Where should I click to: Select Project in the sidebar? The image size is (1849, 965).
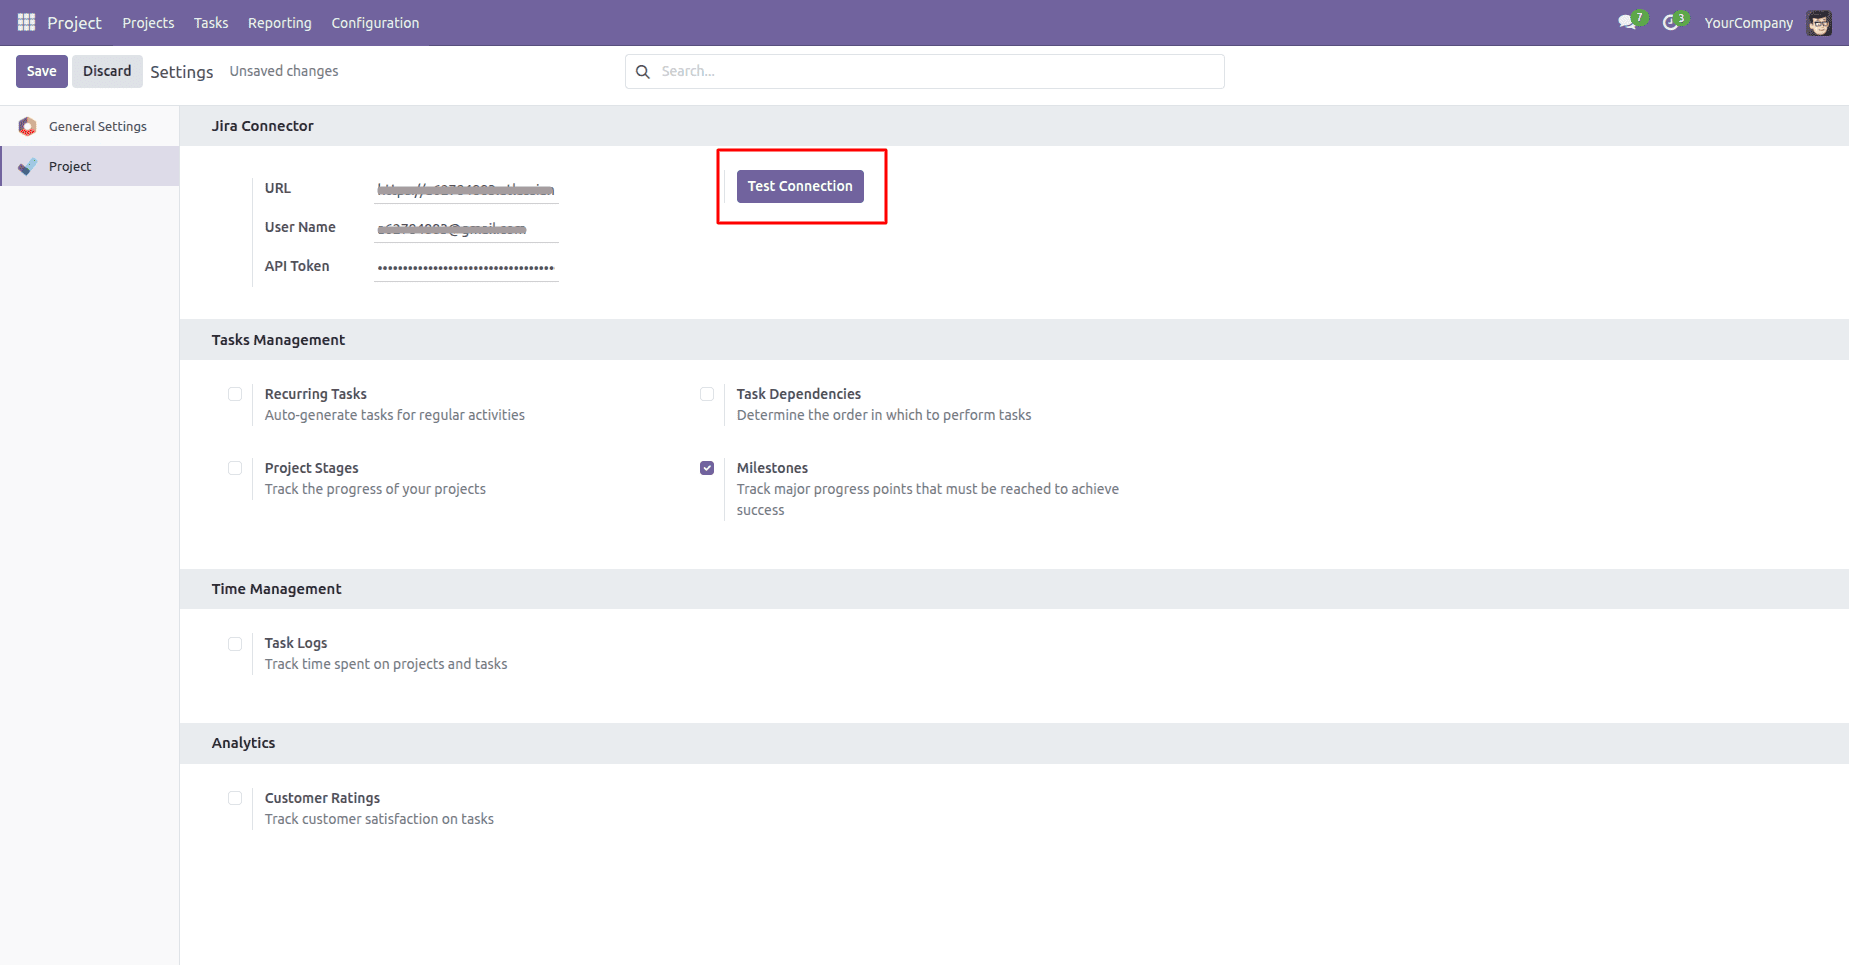click(x=90, y=166)
